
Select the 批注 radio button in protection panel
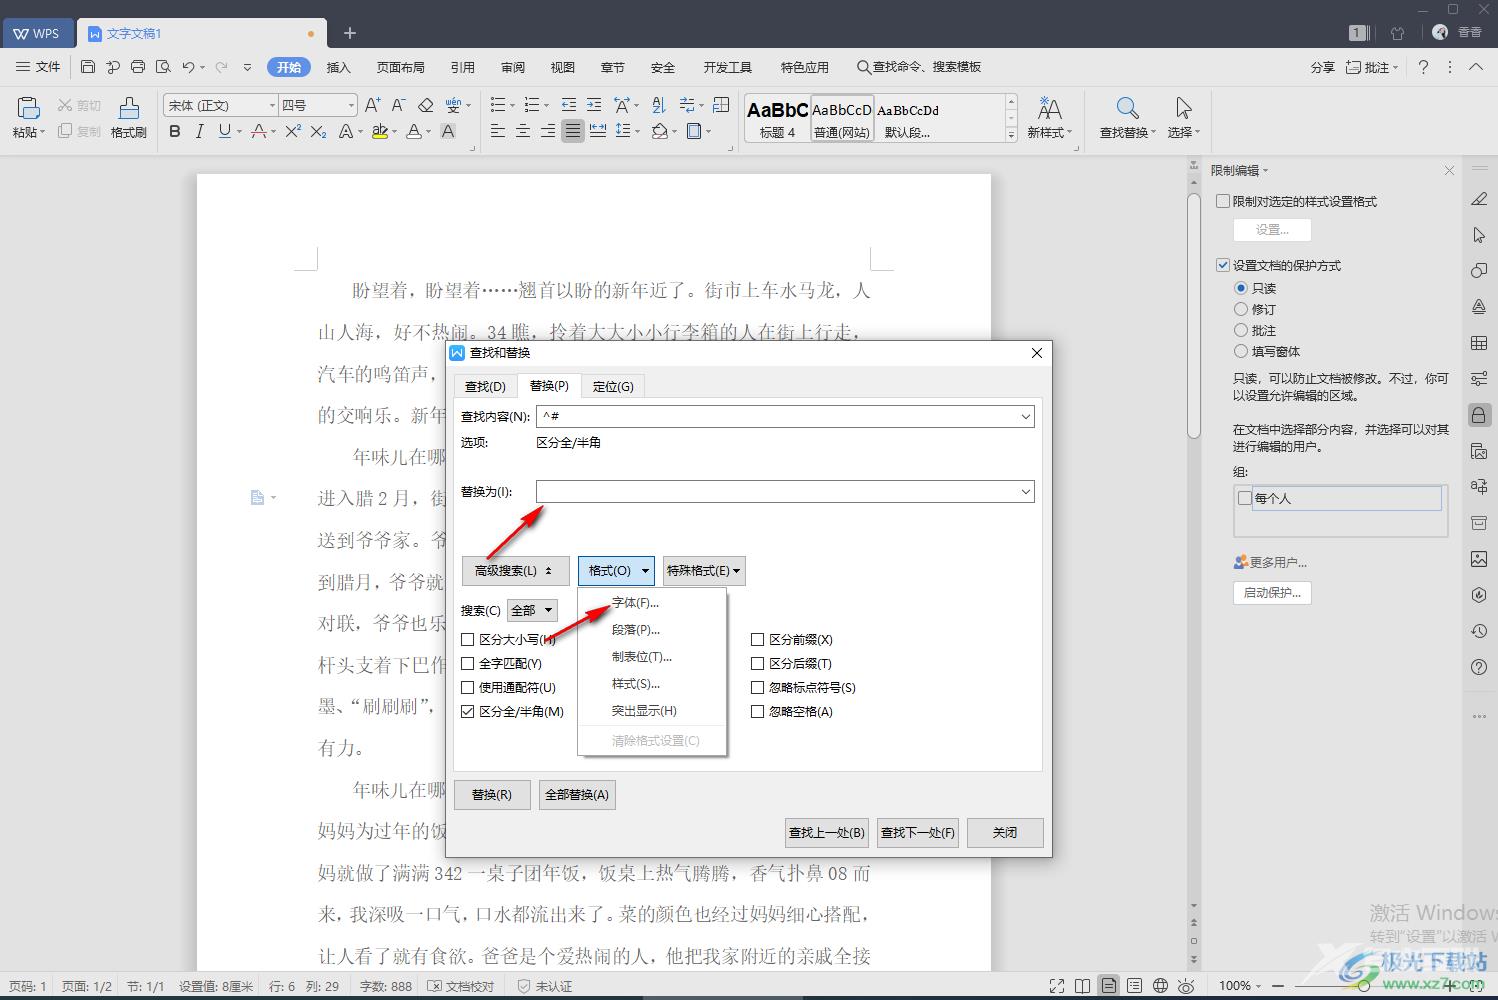tap(1241, 330)
